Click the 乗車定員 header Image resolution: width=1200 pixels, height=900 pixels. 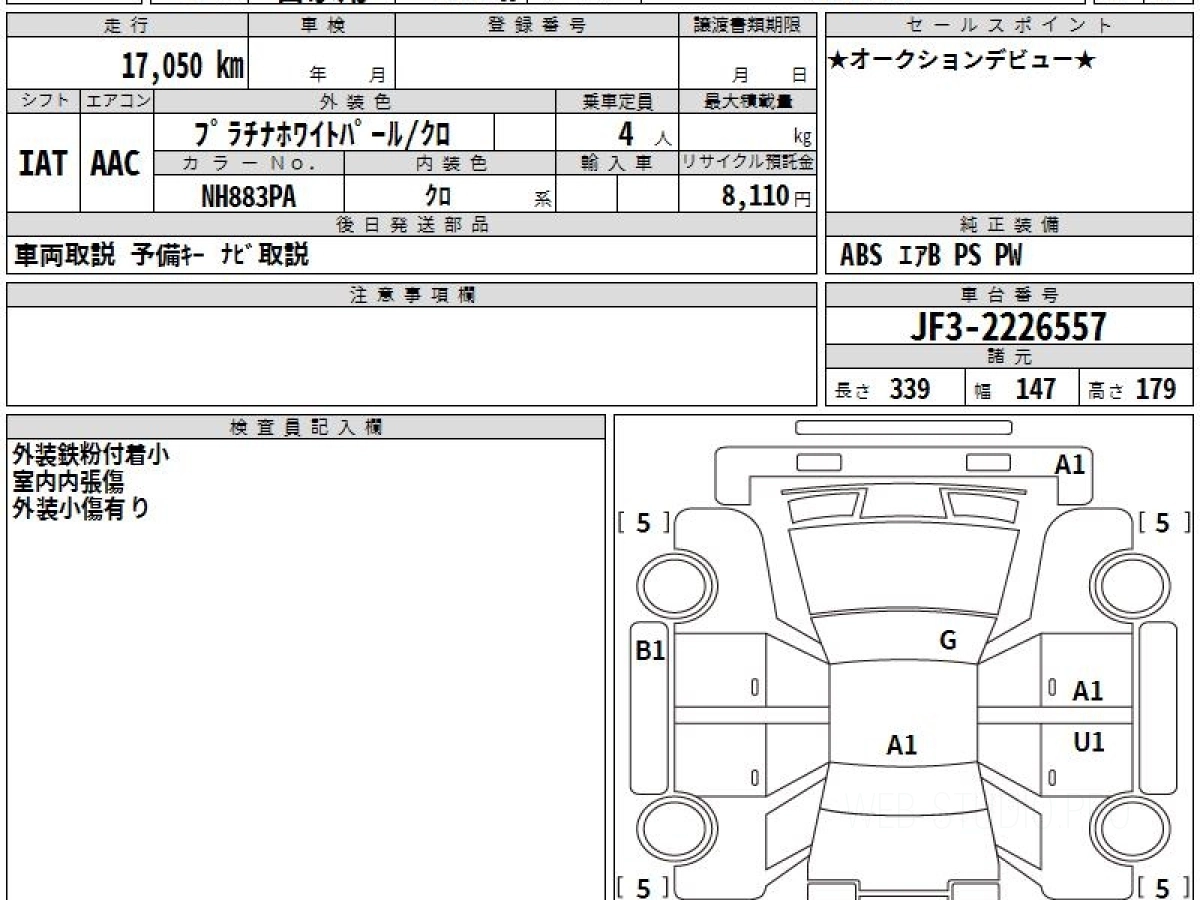click(617, 102)
